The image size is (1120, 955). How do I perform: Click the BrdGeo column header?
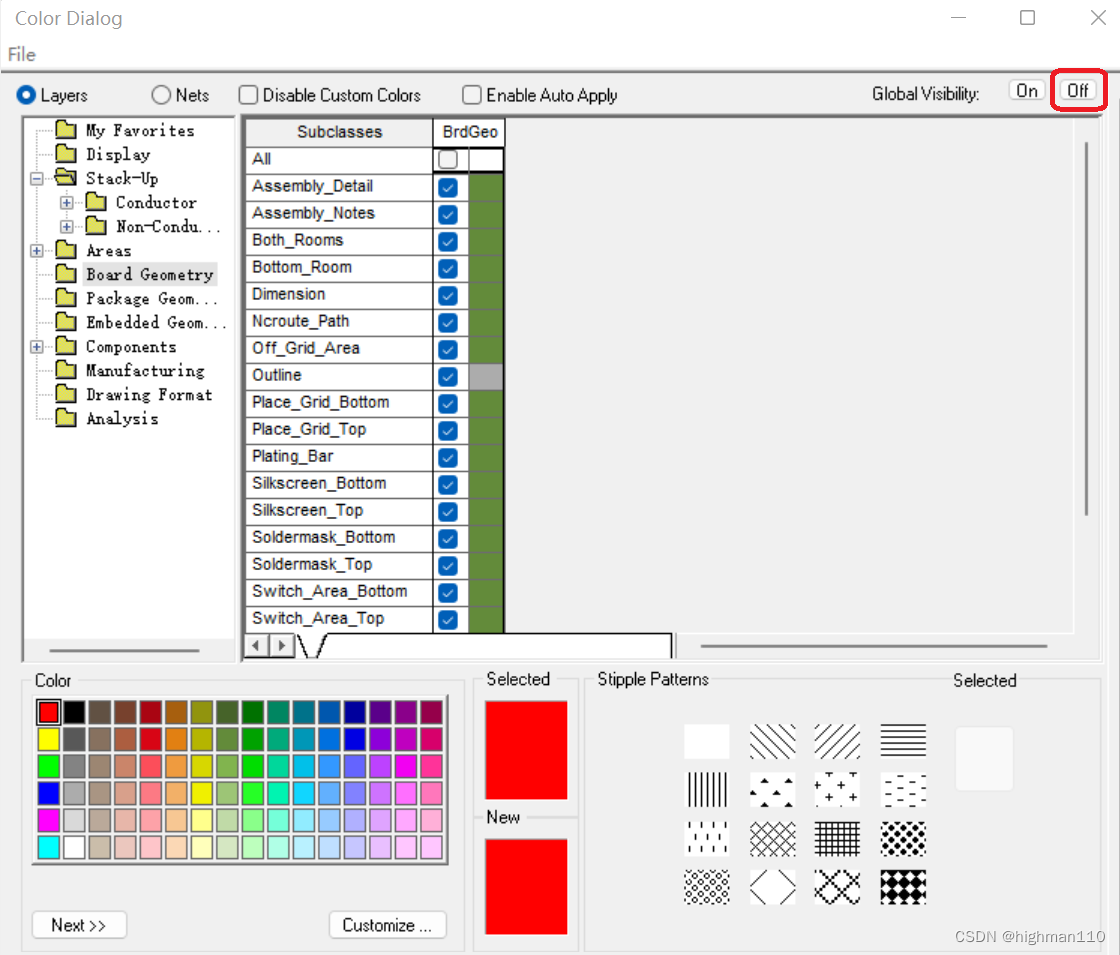[469, 132]
